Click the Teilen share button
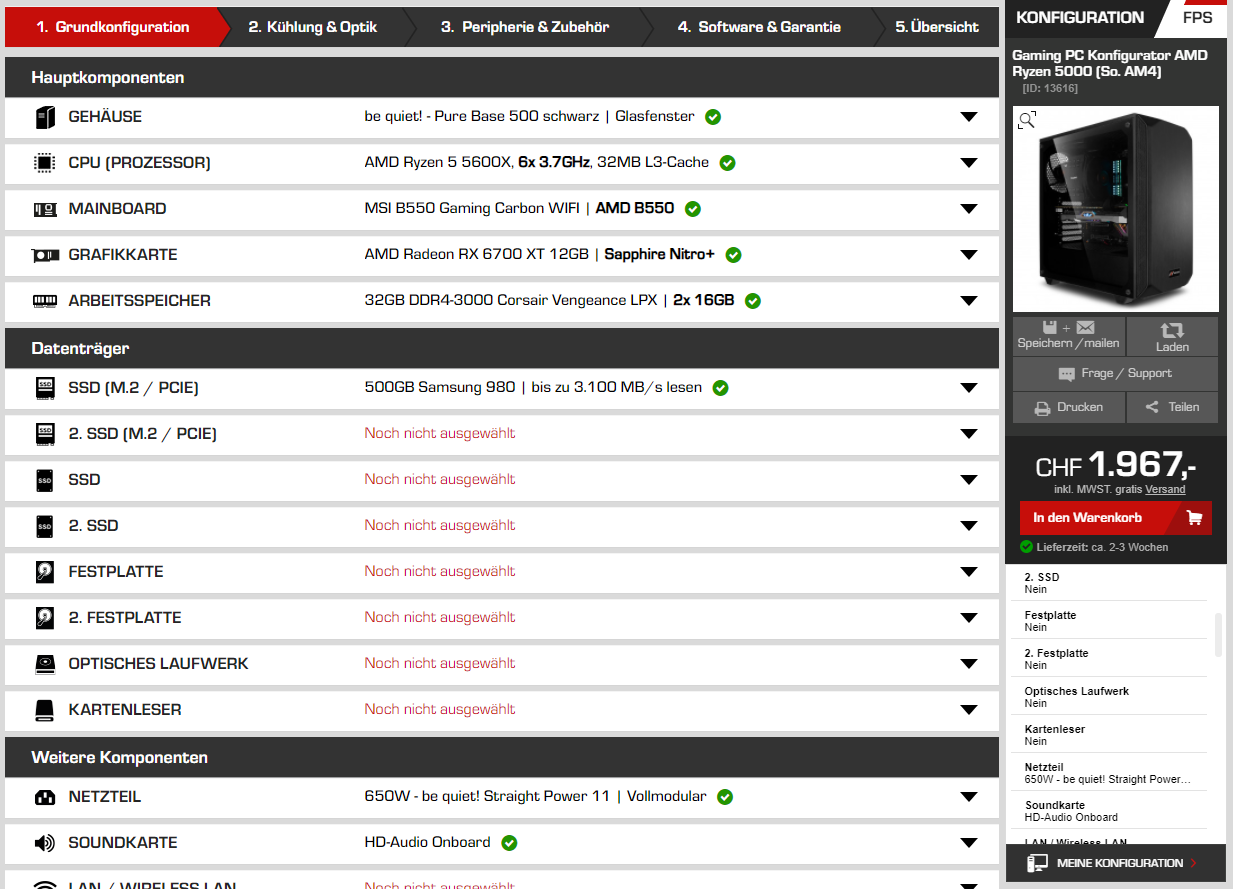 pos(1172,407)
